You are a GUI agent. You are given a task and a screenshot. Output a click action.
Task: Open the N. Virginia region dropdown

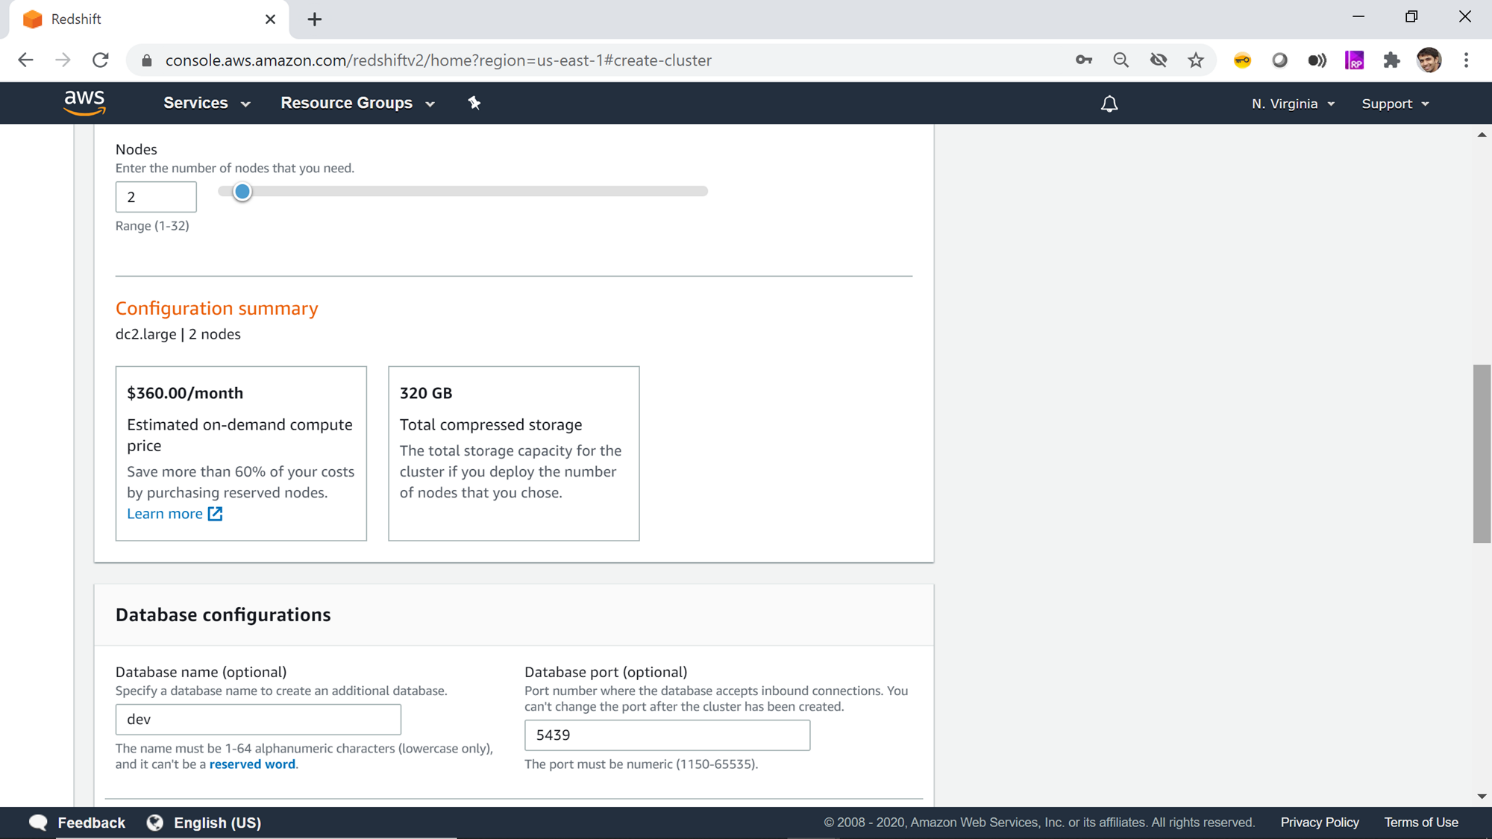pyautogui.click(x=1293, y=104)
